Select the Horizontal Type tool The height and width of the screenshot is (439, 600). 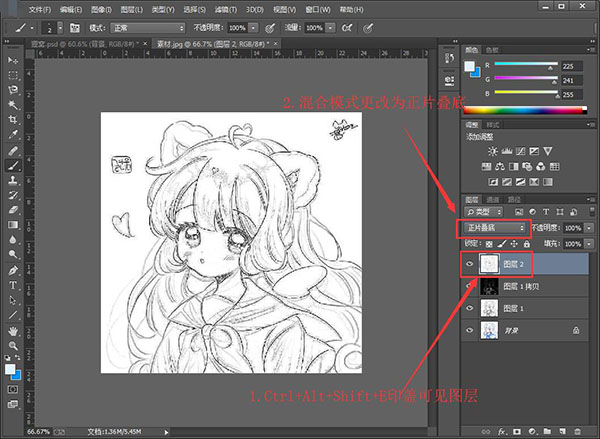[13, 285]
